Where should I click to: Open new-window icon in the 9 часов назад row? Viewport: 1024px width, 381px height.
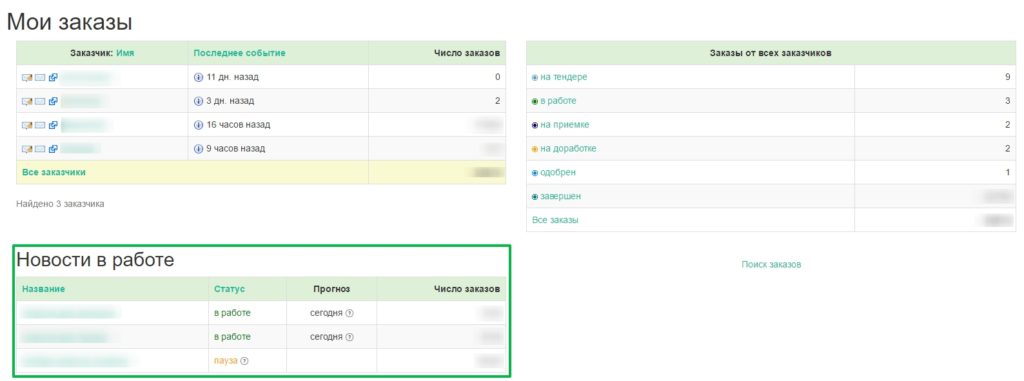point(54,149)
